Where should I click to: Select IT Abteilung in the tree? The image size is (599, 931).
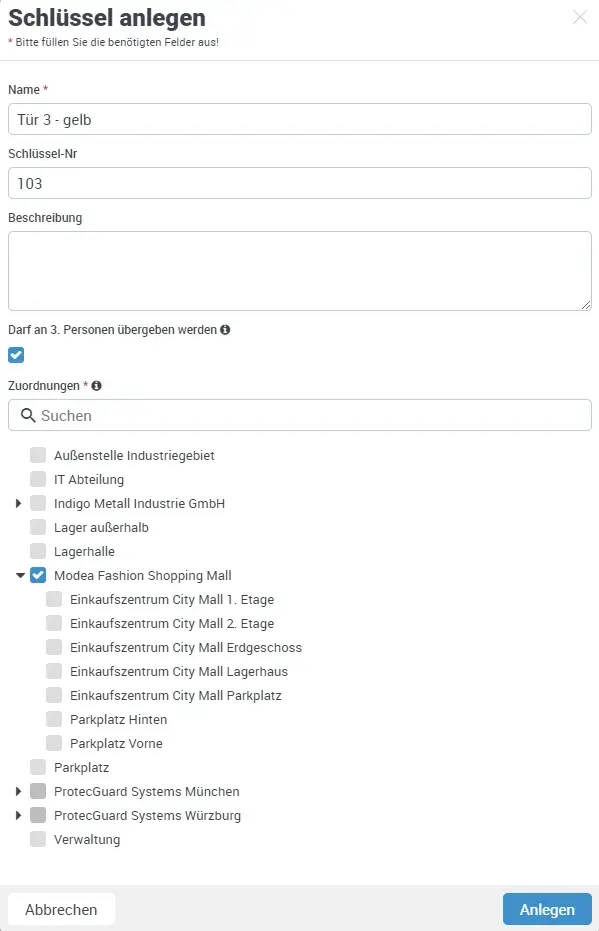37,479
